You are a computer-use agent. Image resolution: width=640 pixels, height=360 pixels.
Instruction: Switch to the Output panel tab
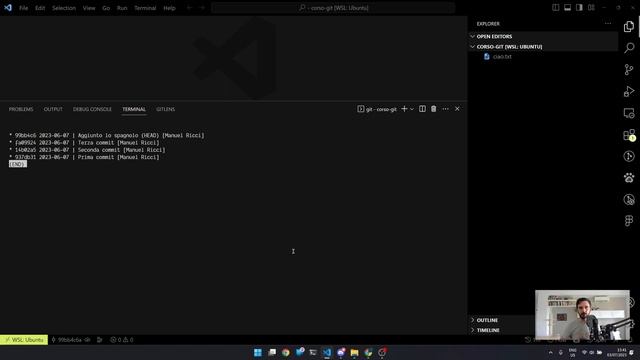coord(53,109)
